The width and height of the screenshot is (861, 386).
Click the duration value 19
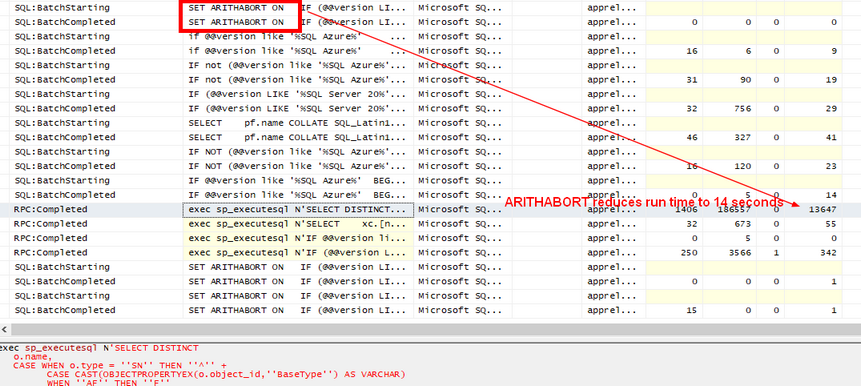pos(831,80)
